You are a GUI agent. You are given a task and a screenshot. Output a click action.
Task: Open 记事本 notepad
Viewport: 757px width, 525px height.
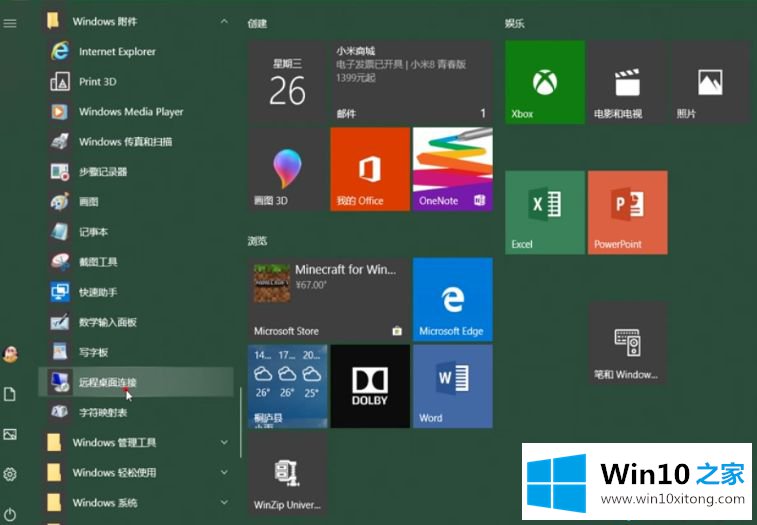point(135,232)
